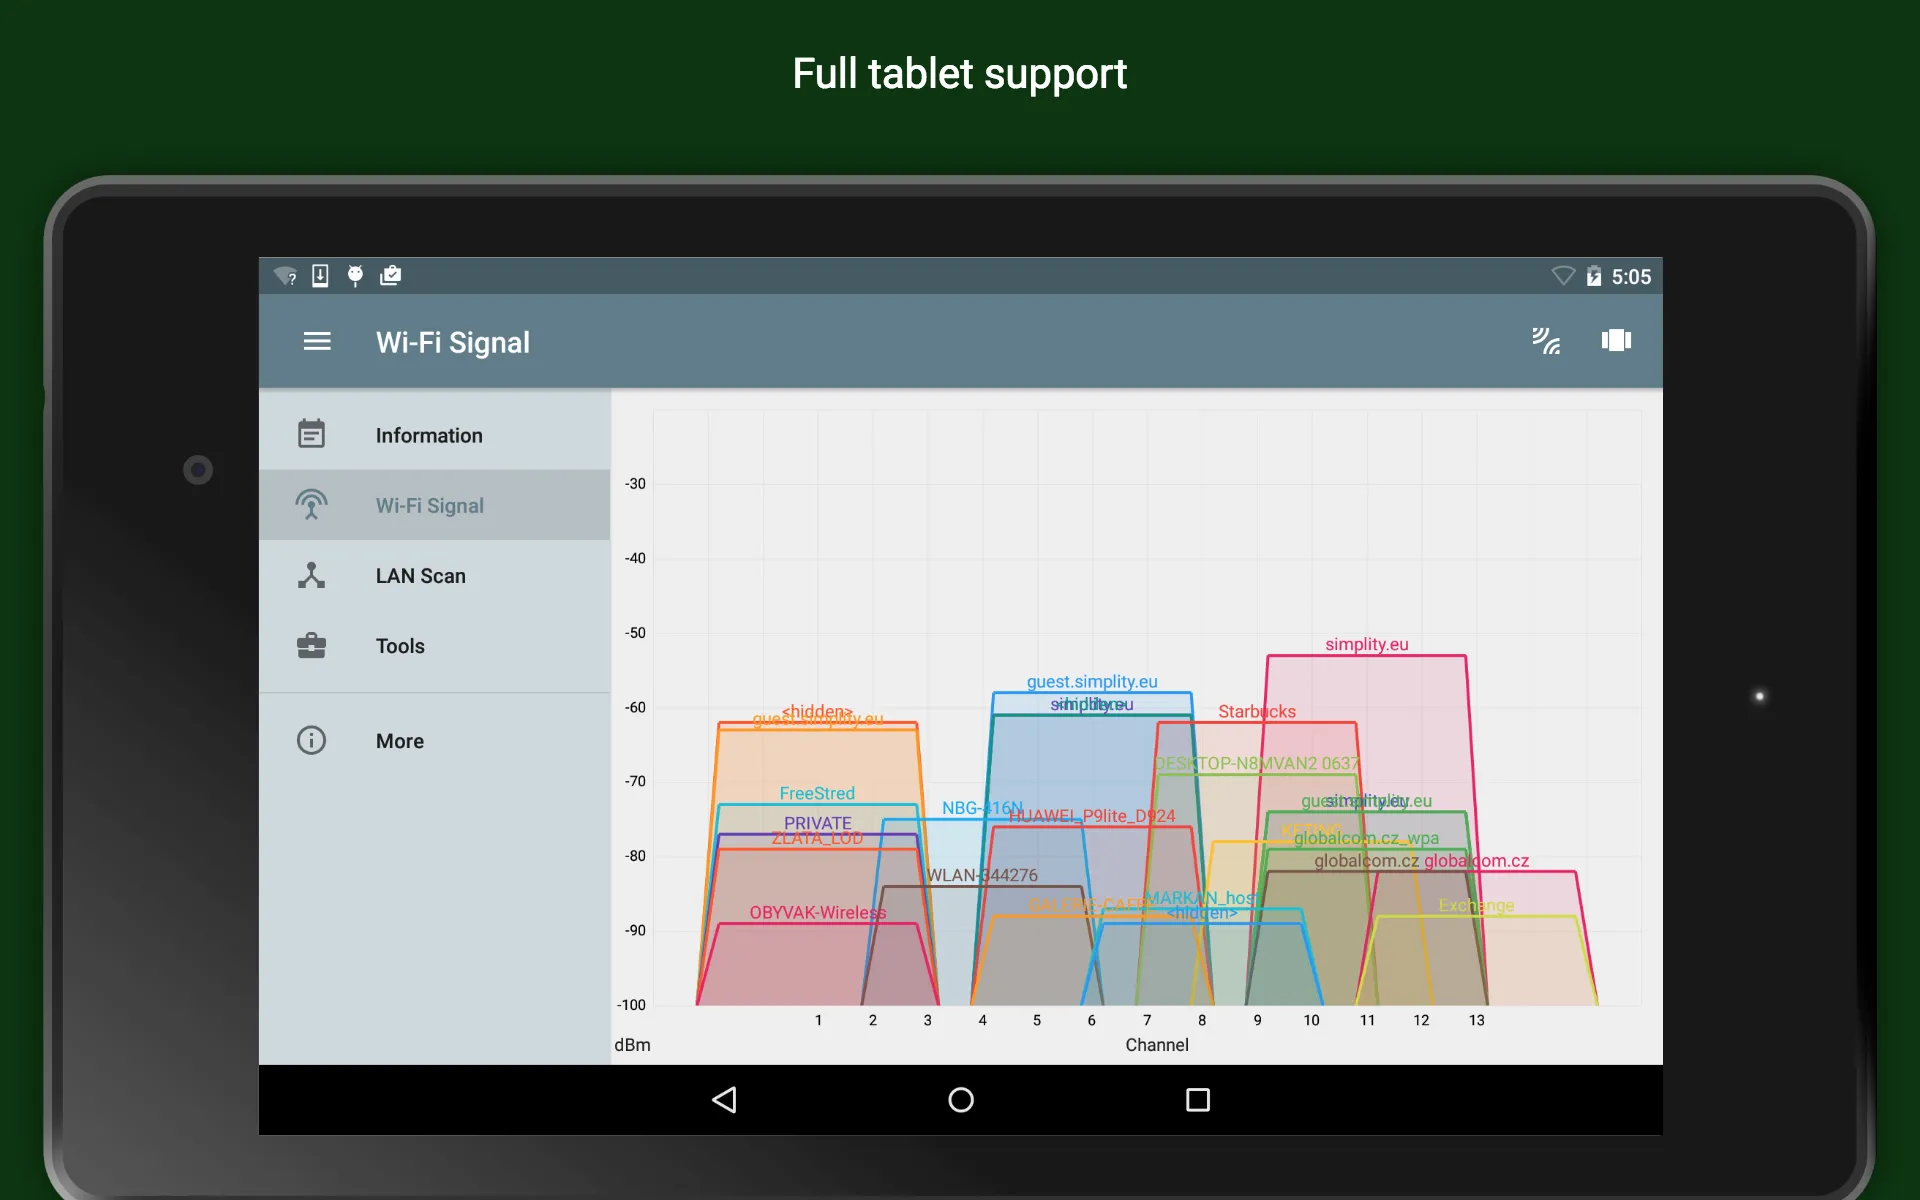1920x1200 pixels.
Task: Open Tools via the briefcase icon
Action: click(310, 645)
